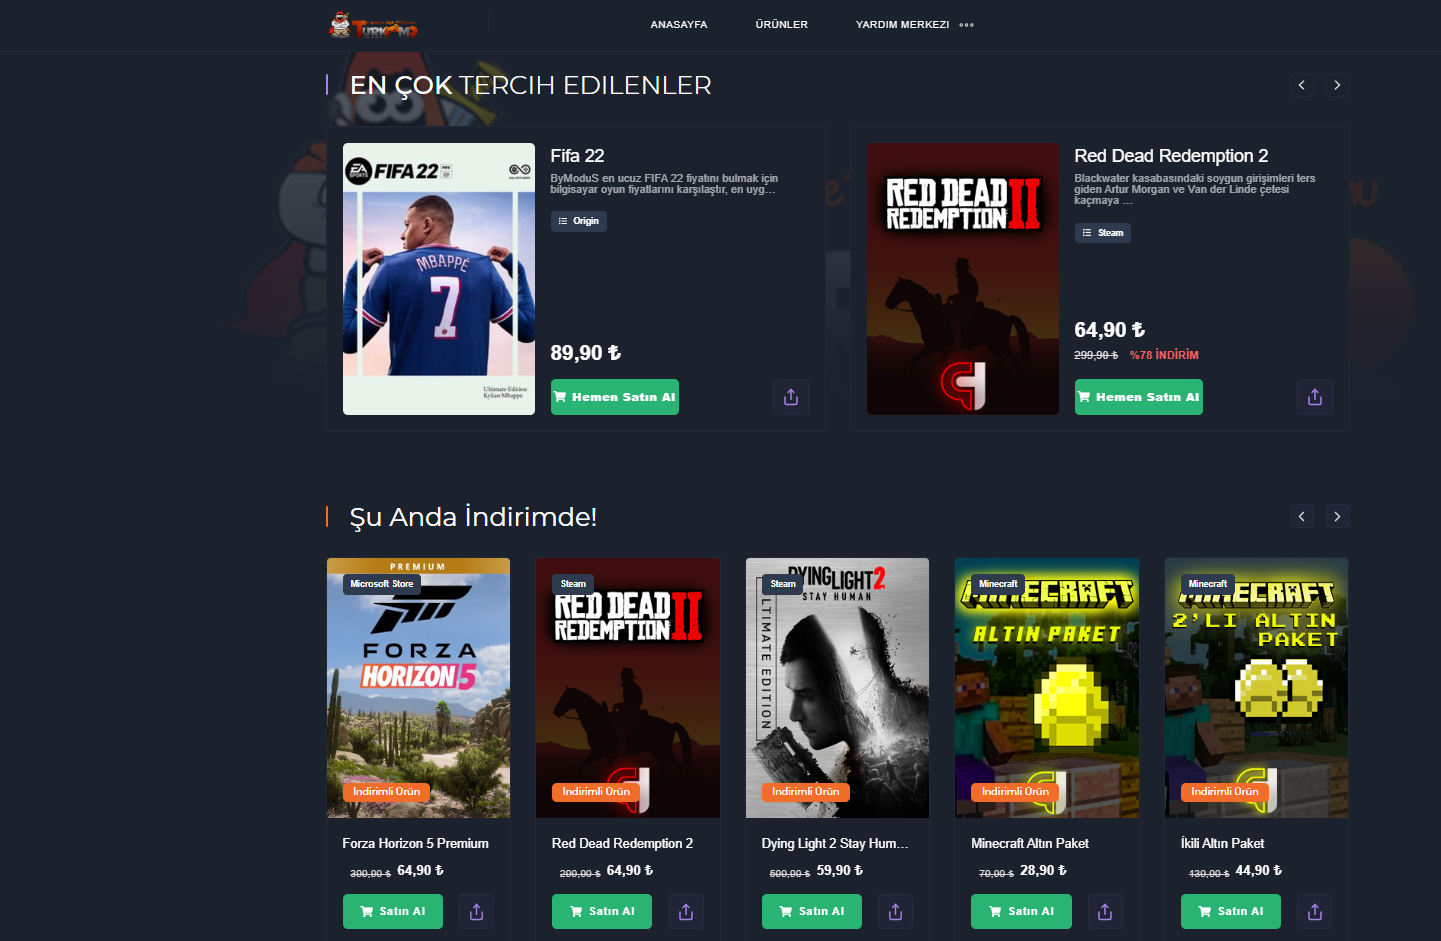
Task: Click Hemen Satın Al for Fifa 22
Action: [615, 397]
